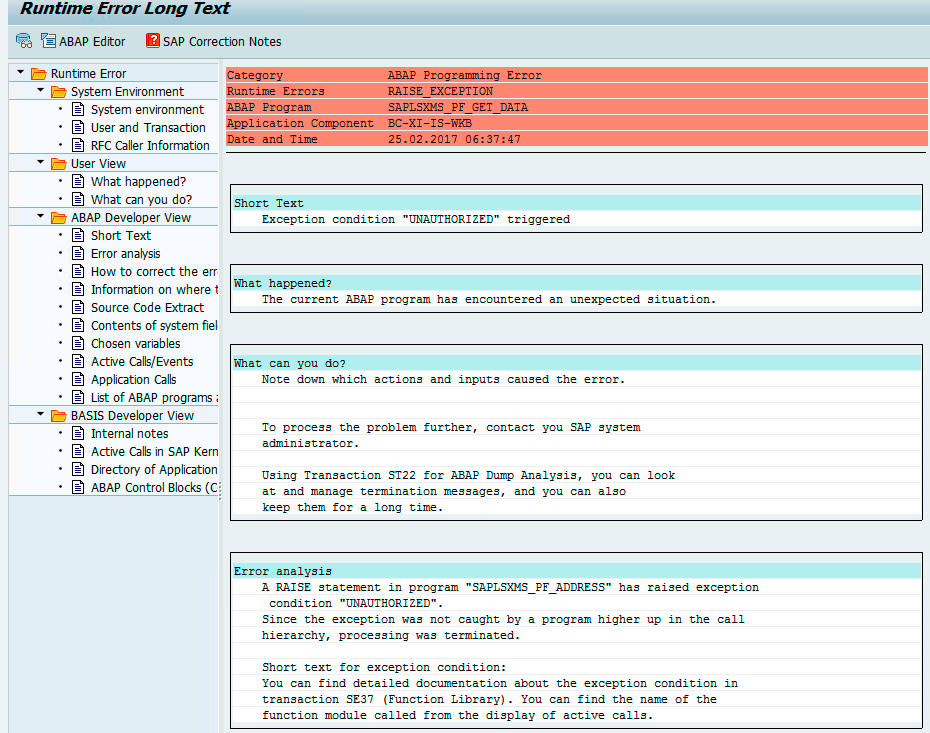Image resolution: width=930 pixels, height=733 pixels.
Task: Click the Short Text section heading
Action: coord(269,203)
